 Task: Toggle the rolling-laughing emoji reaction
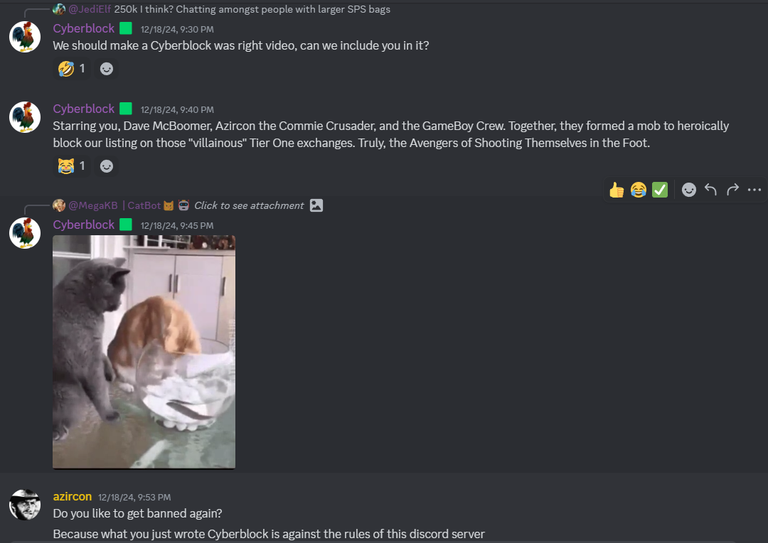click(72, 69)
